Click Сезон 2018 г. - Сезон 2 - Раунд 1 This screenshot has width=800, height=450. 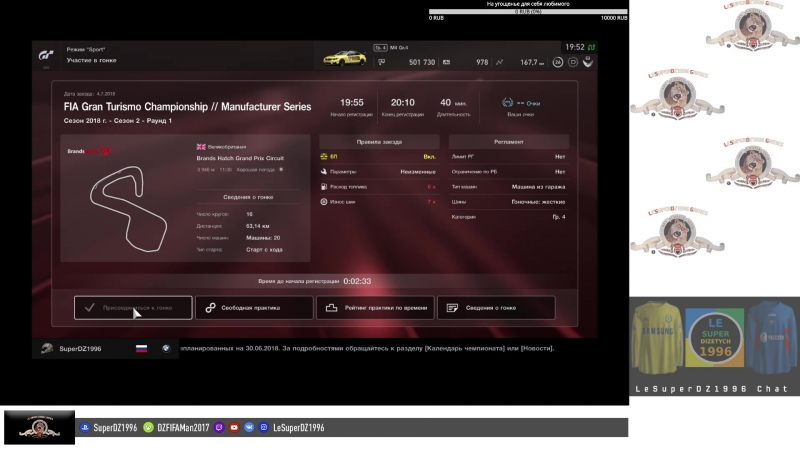click(x=117, y=121)
